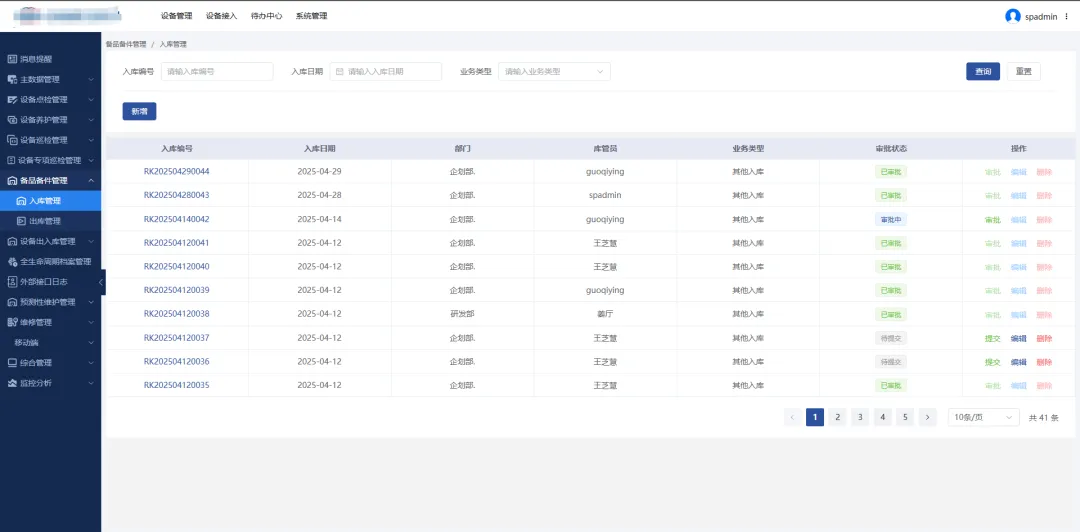The image size is (1080, 532).
Task: Click the 入库管理 submenu icon
Action: (21, 201)
